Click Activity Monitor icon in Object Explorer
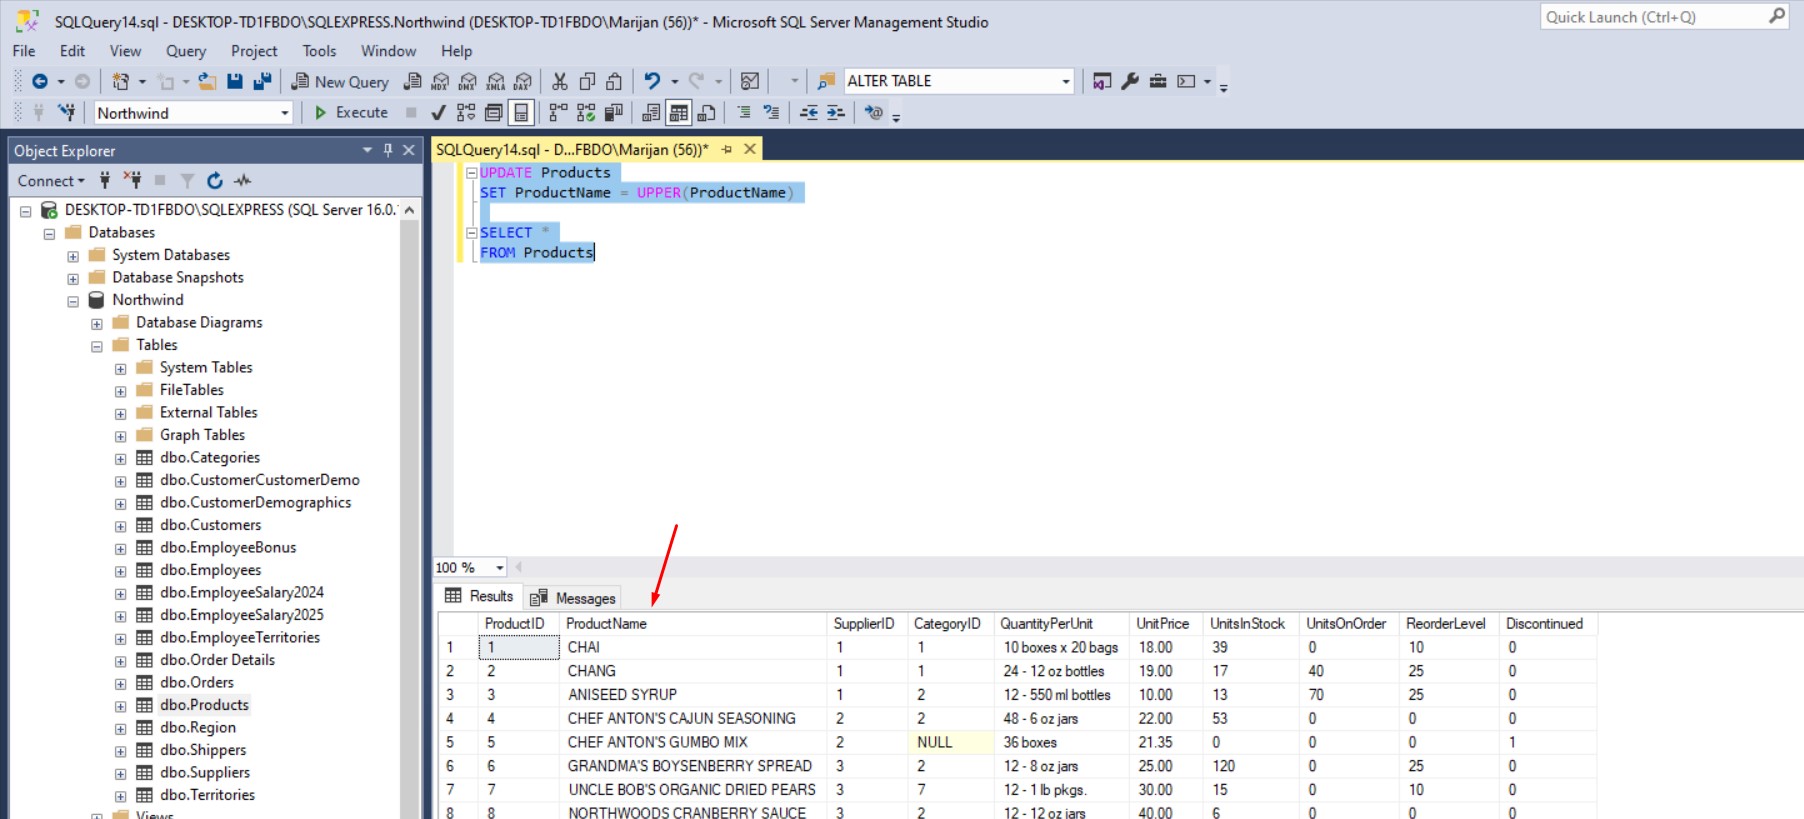This screenshot has height=819, width=1804. pyautogui.click(x=242, y=181)
